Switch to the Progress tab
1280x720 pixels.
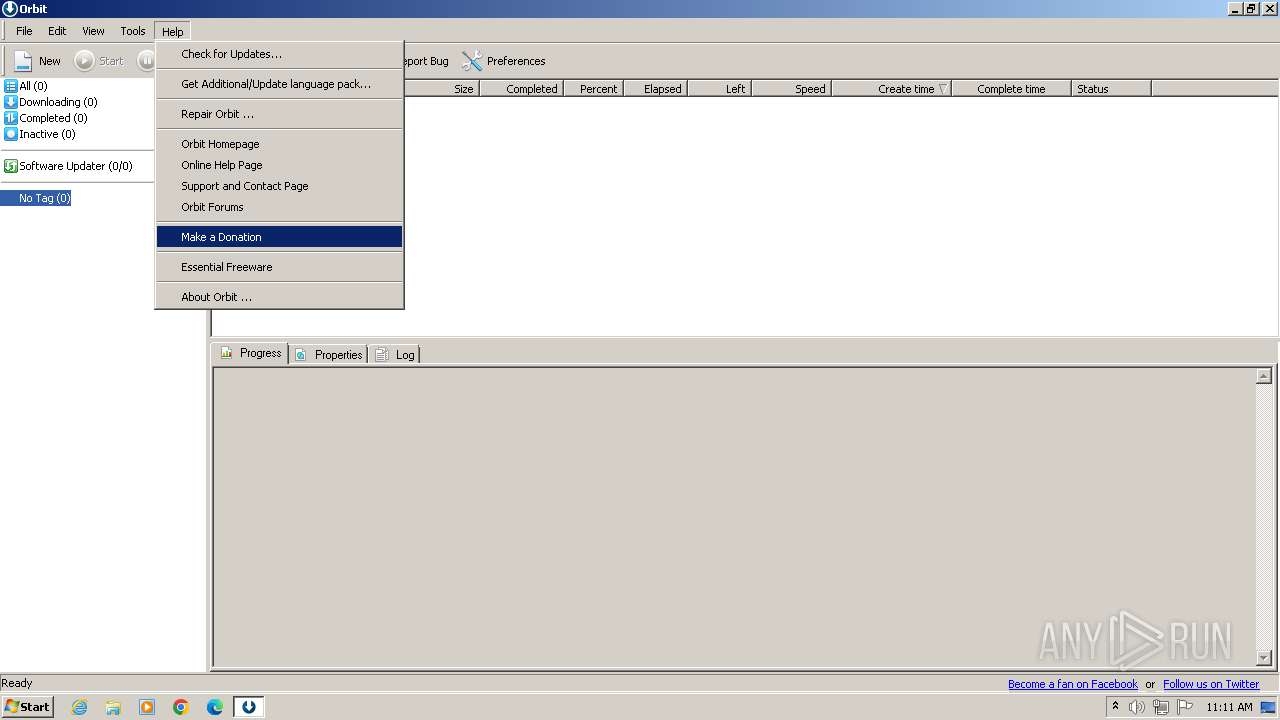(250, 353)
